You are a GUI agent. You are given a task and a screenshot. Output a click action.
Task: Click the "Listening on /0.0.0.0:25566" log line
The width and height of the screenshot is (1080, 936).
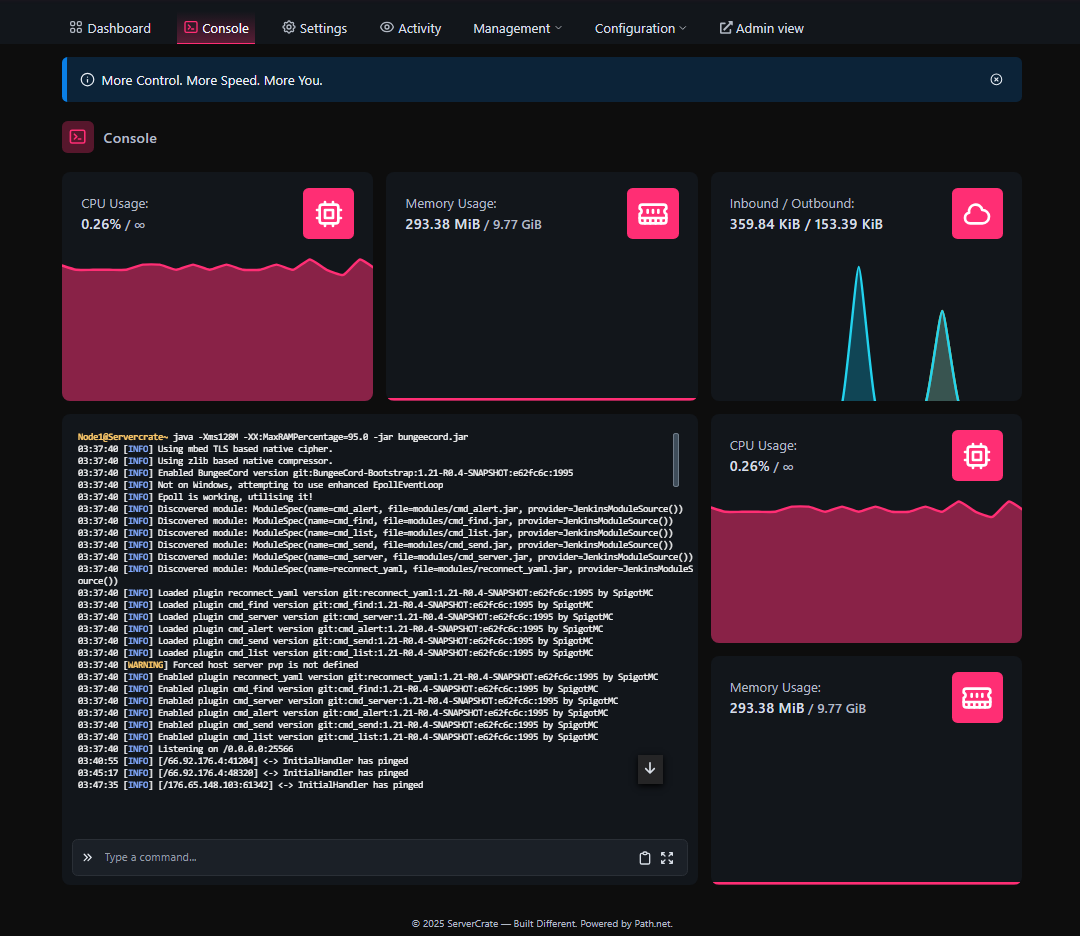click(185, 749)
